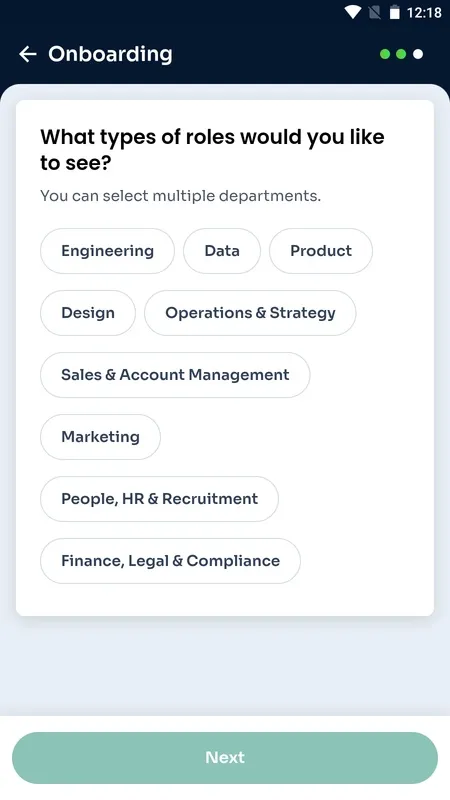The image size is (450, 800).
Task: Click the second green progress dot
Action: pos(402,54)
